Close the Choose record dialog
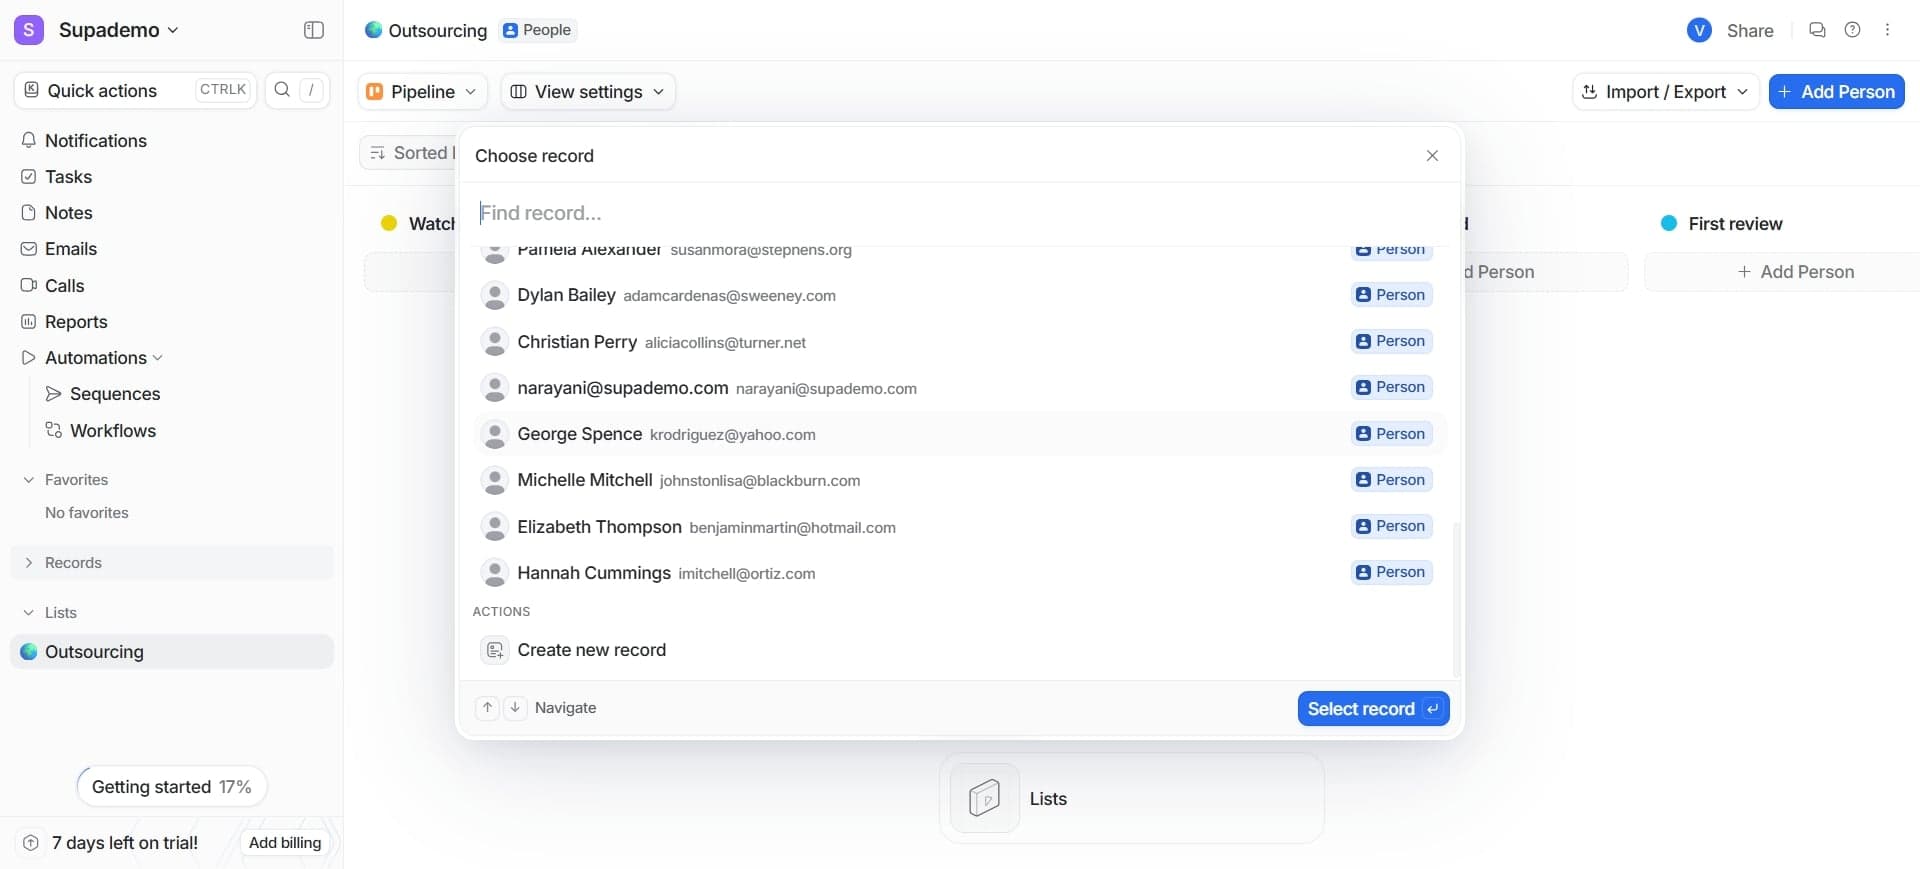1920x869 pixels. point(1432,155)
